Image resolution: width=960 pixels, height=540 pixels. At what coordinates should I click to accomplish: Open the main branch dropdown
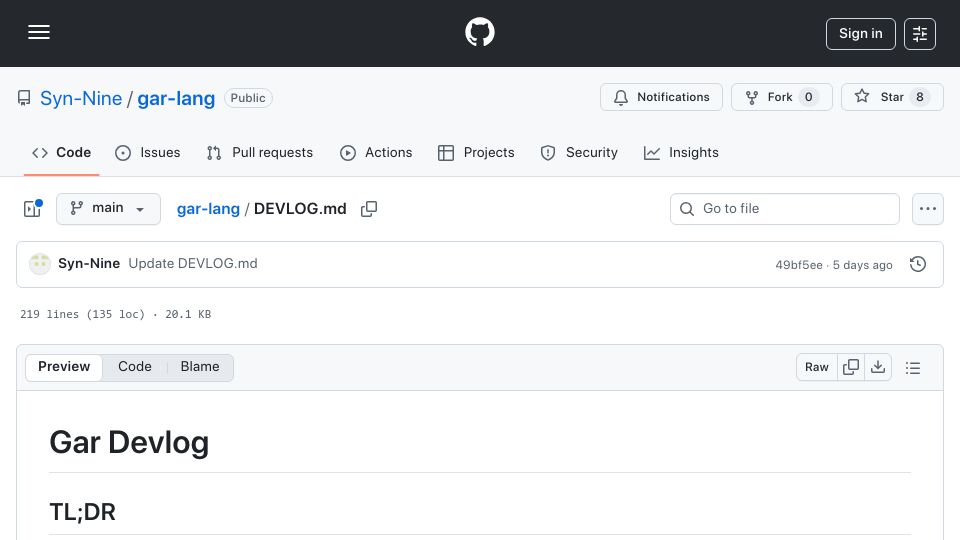[108, 209]
